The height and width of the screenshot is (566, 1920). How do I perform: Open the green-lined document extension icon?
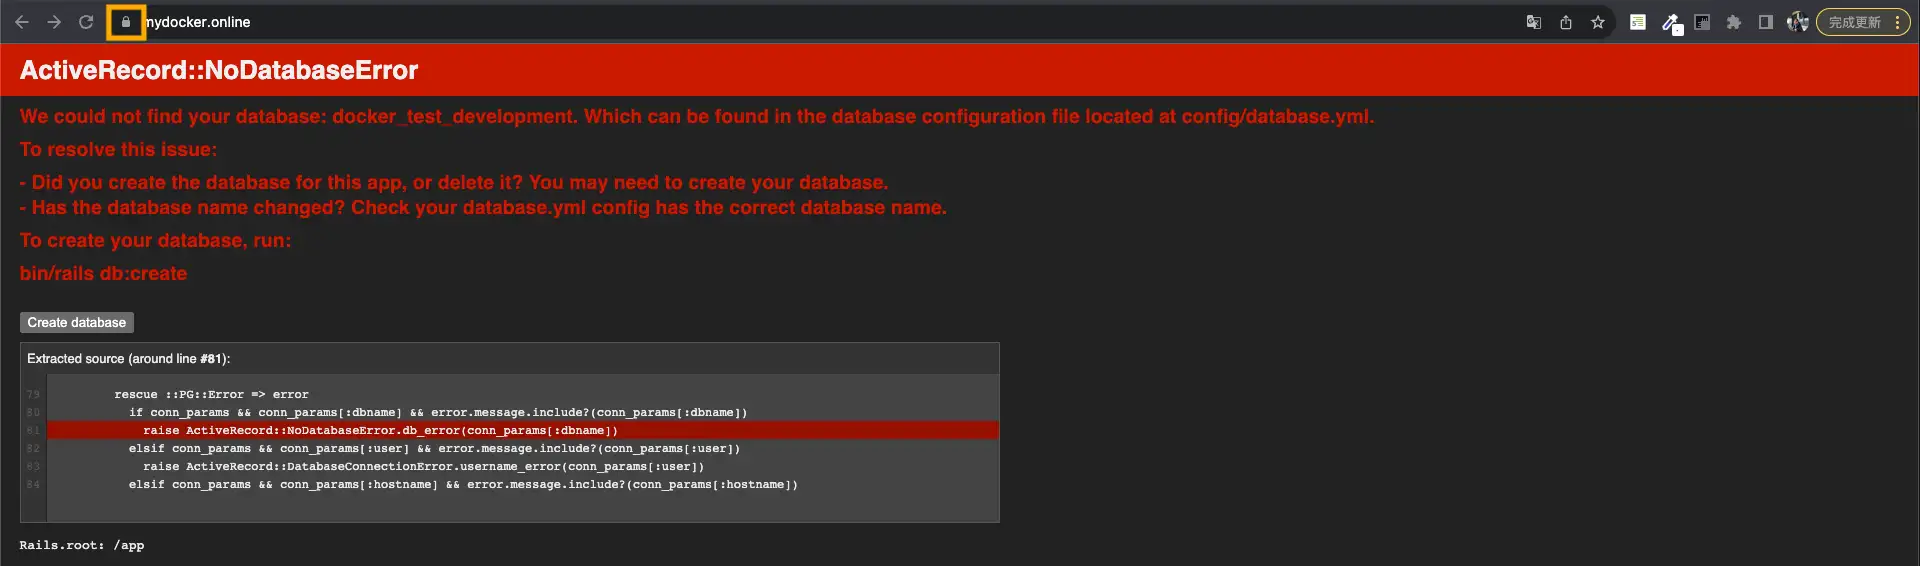pos(1638,22)
